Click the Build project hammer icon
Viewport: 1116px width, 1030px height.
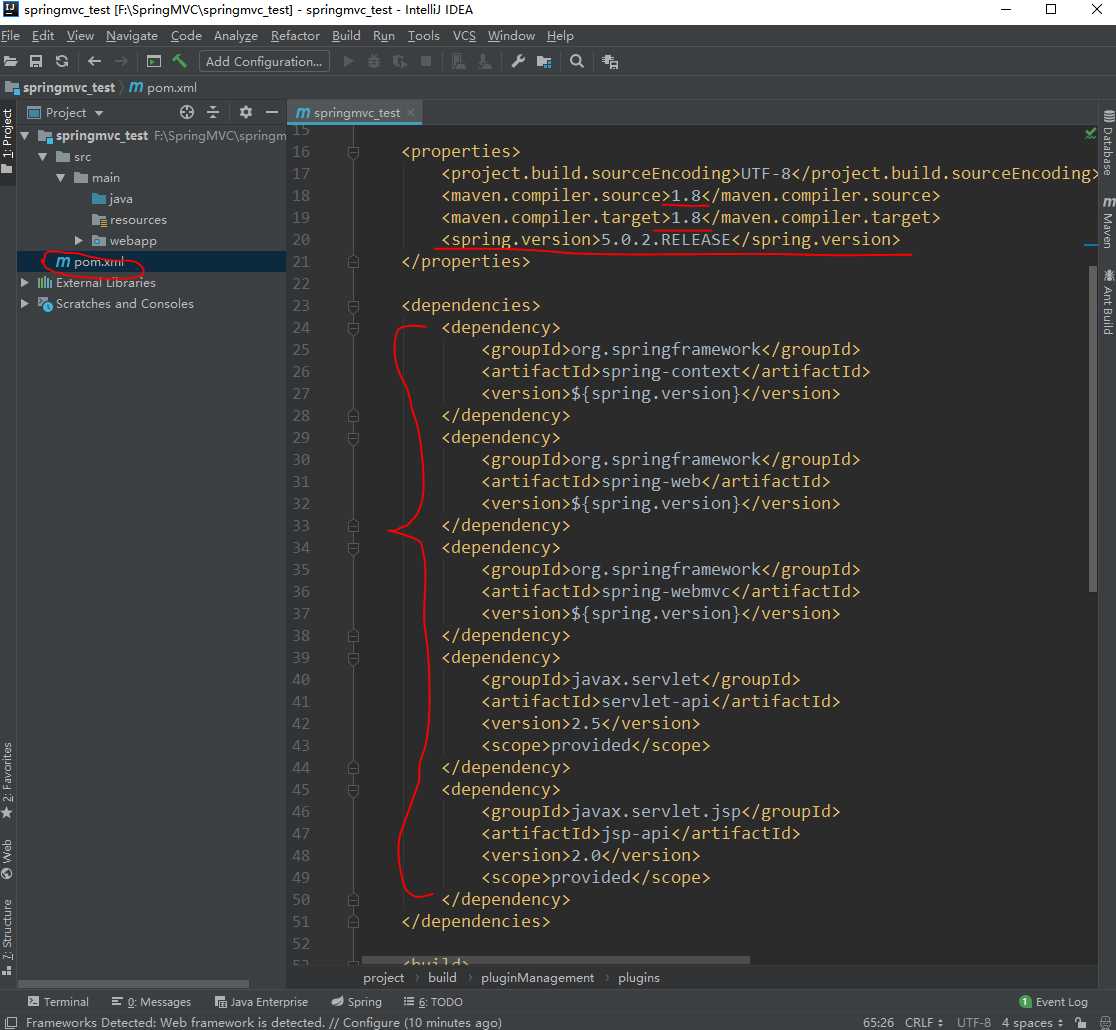click(179, 62)
